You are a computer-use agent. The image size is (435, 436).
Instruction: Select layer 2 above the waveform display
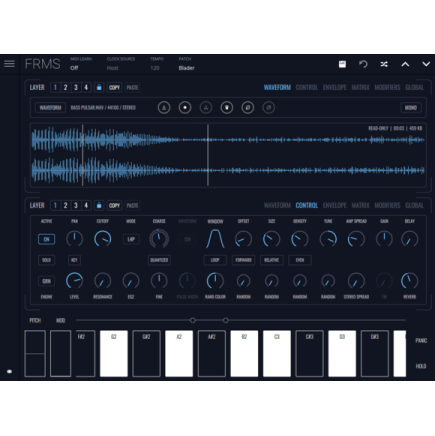66,87
